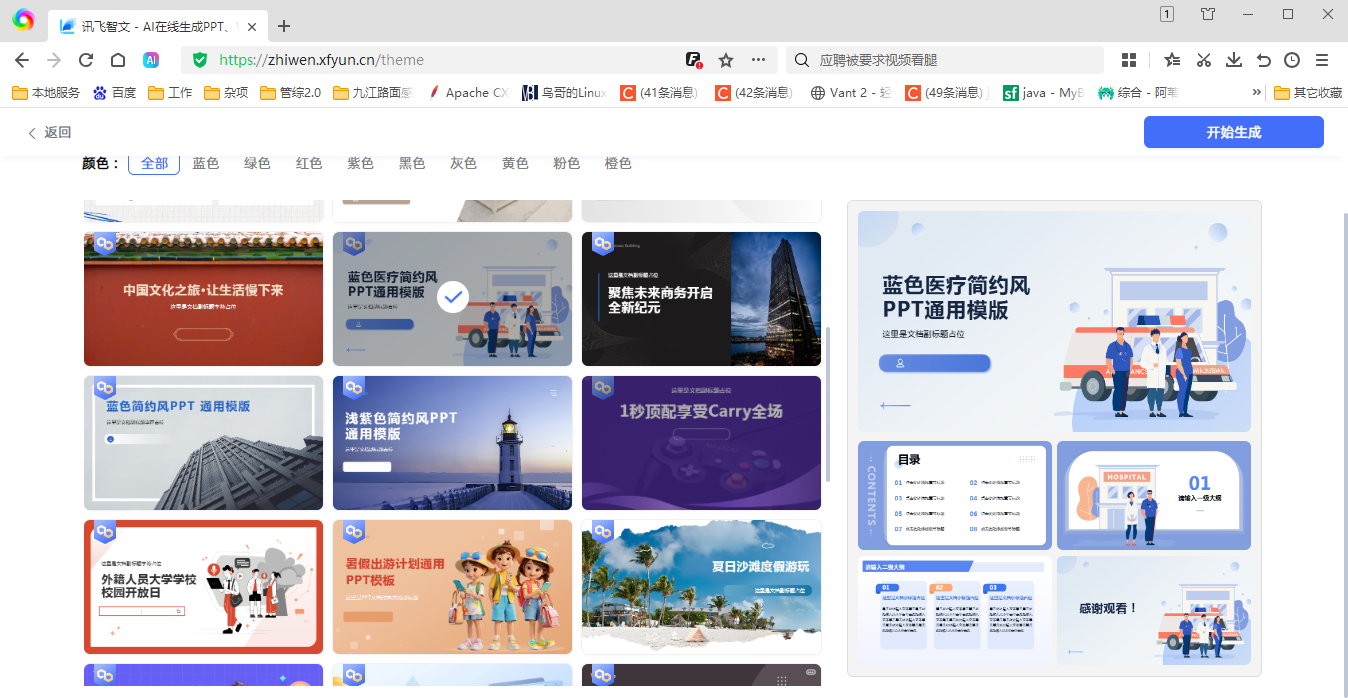Viewport: 1348px width, 698px height.
Task: Click the 目录 contents preview slide
Action: [955, 495]
